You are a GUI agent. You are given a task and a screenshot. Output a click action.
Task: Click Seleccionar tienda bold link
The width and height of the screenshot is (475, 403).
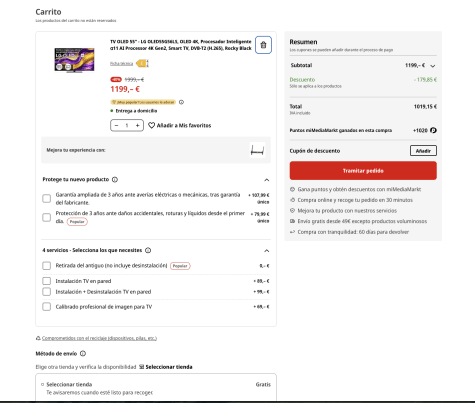pyautogui.click(x=169, y=367)
